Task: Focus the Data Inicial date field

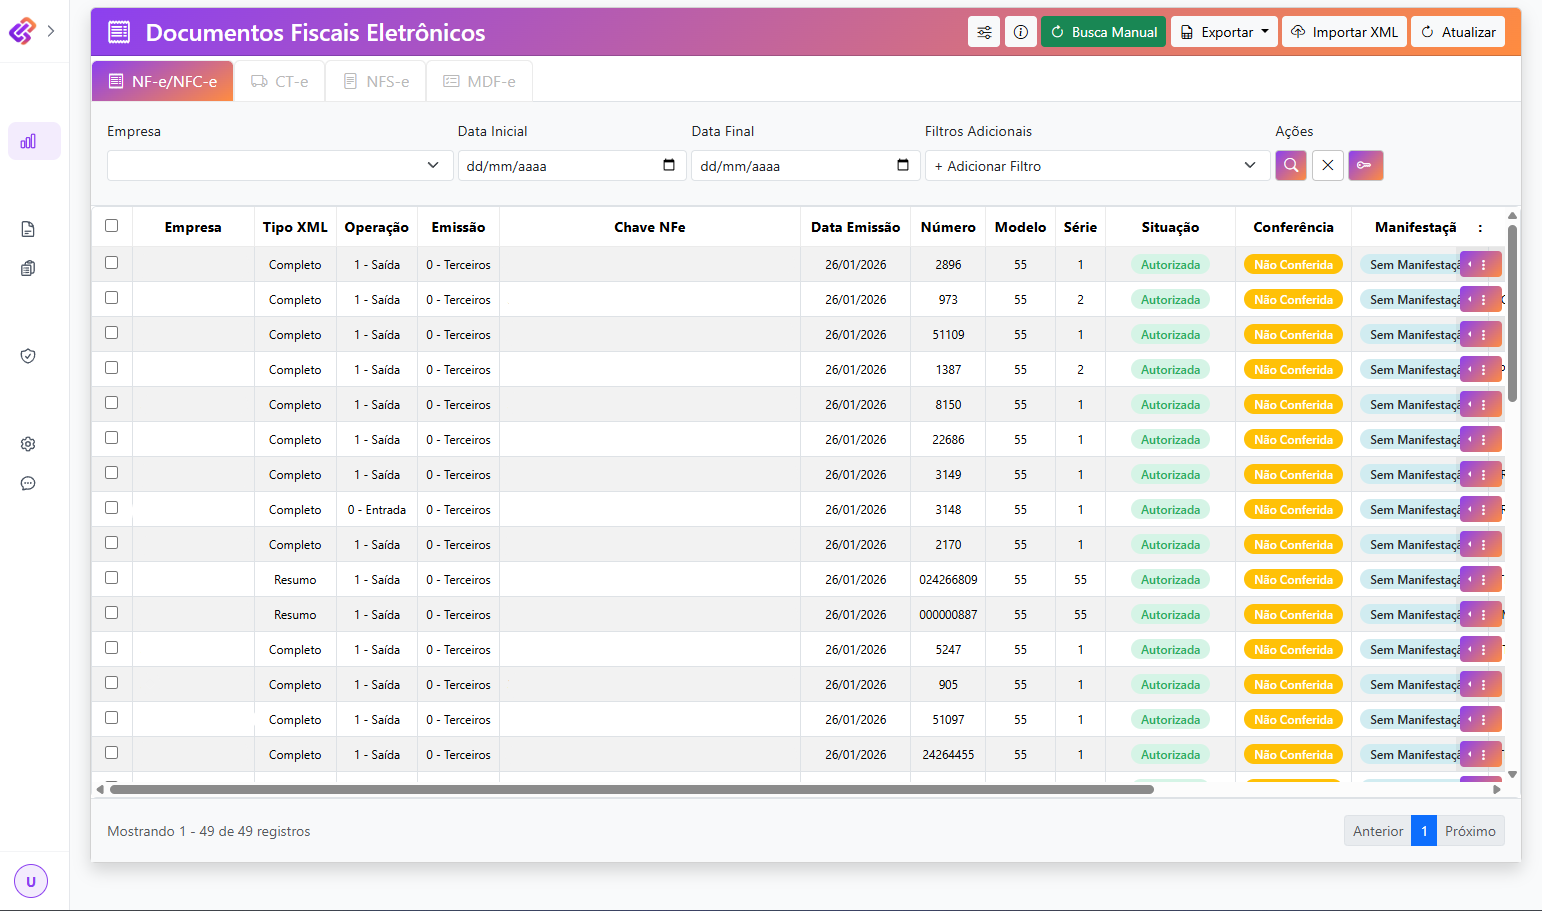Action: (572, 165)
